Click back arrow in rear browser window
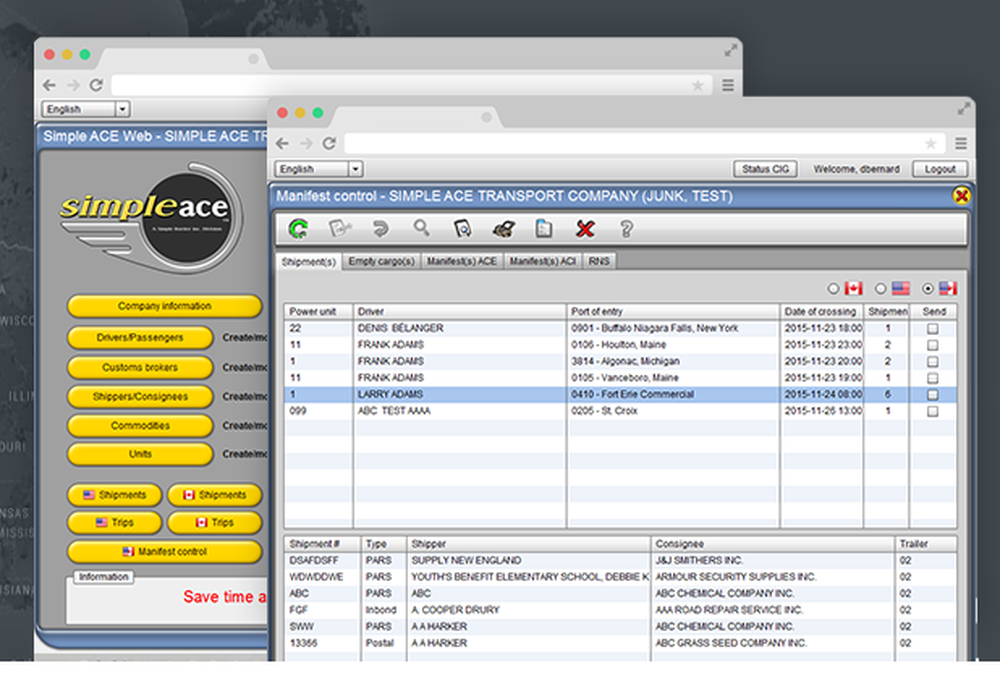The height and width of the screenshot is (679, 1000). coord(49,85)
